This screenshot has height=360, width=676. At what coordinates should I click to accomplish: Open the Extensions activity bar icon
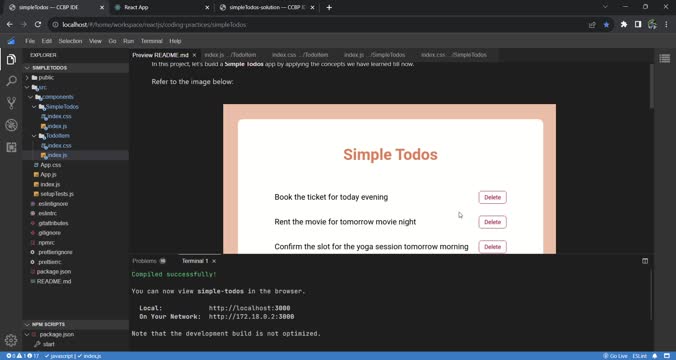pyautogui.click(x=11, y=147)
